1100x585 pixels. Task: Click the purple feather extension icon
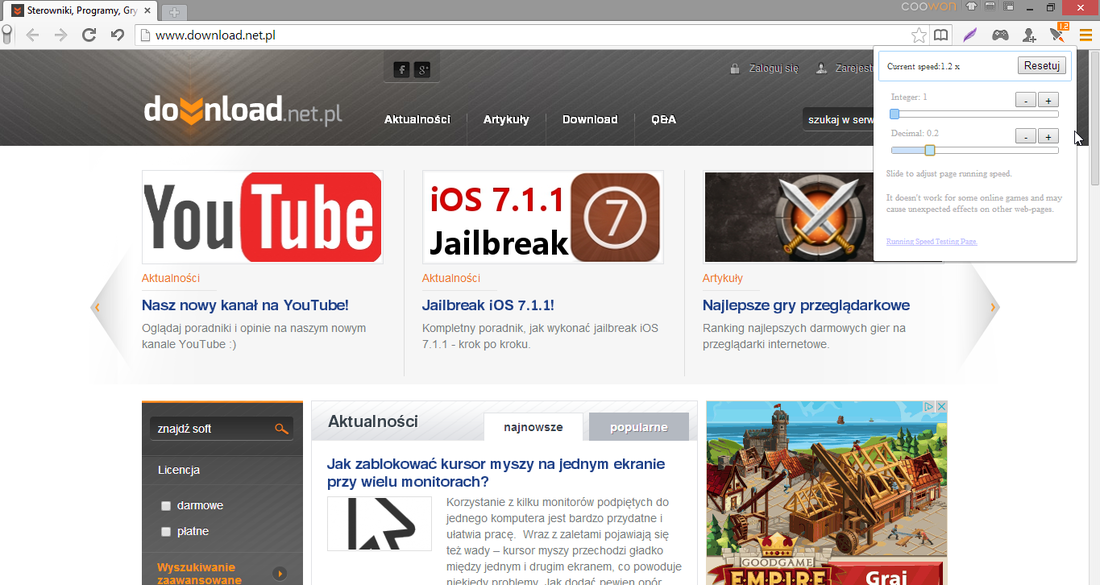(x=970, y=35)
